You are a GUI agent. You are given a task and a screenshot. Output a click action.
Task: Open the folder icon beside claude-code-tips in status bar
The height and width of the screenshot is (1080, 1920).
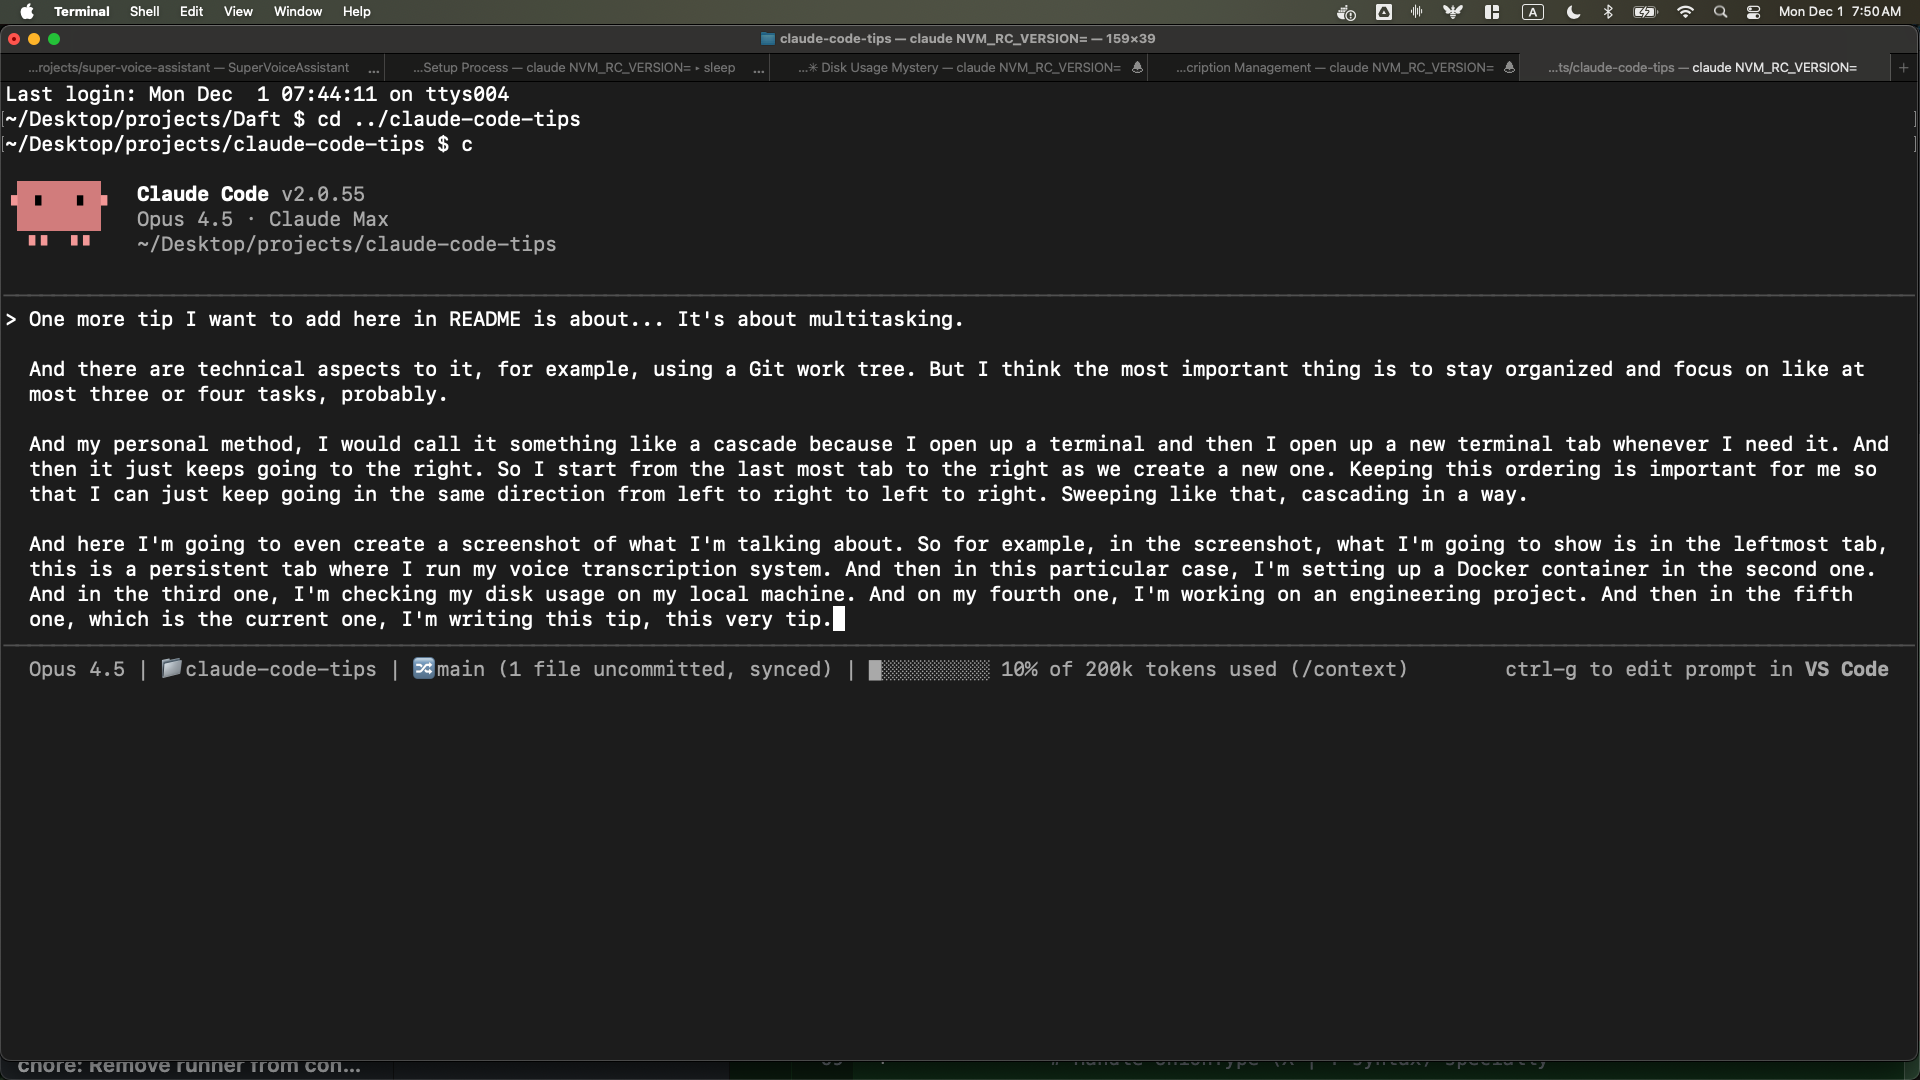click(171, 670)
